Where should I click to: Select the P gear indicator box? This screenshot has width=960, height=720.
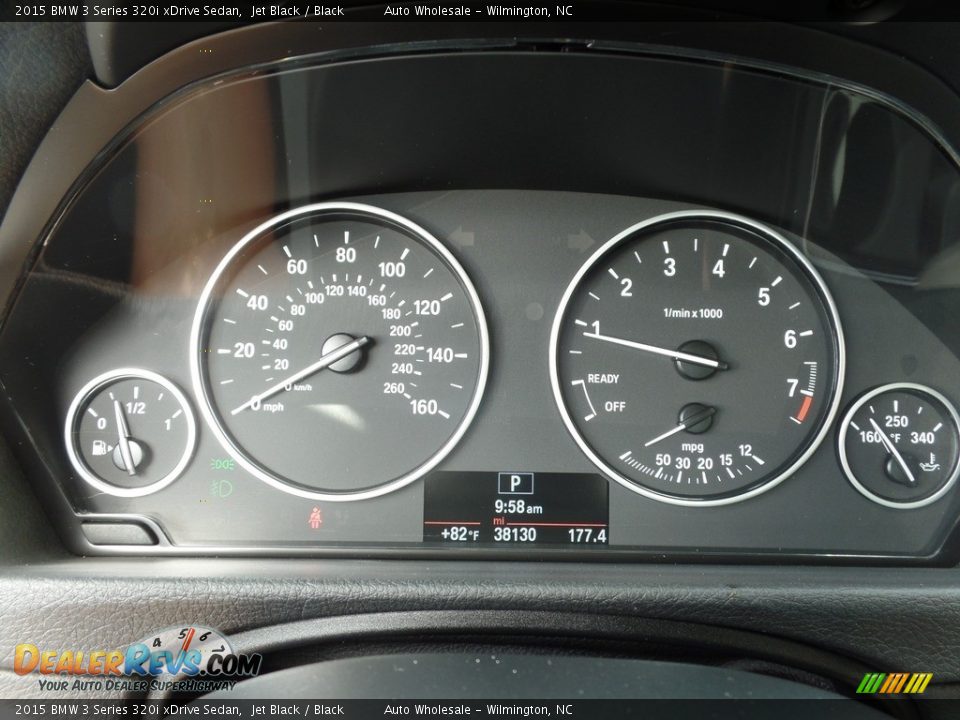click(516, 482)
